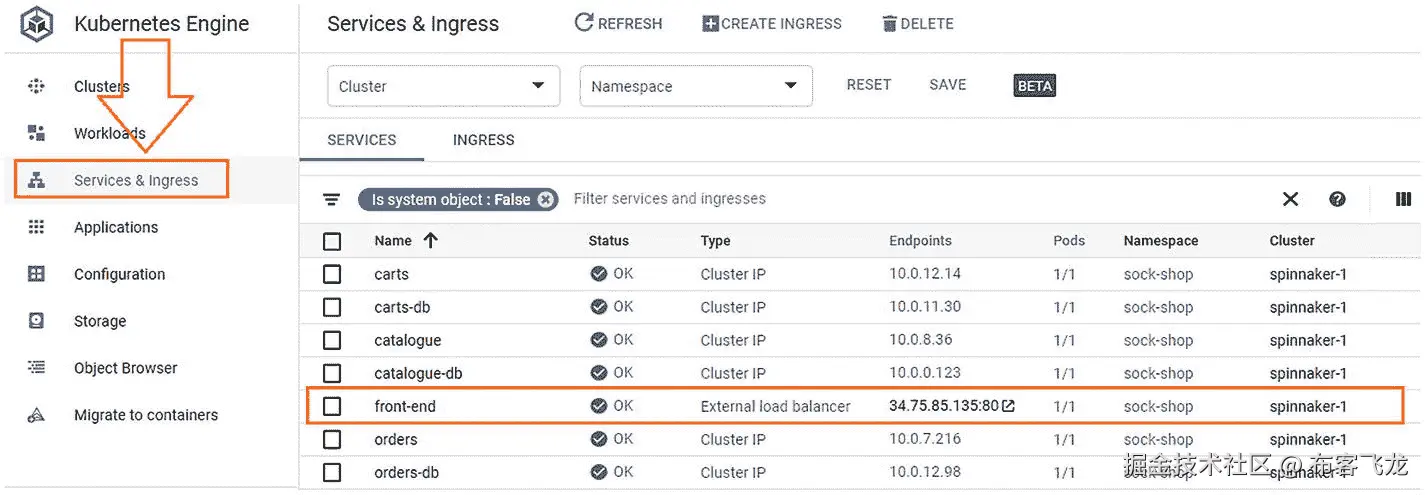1425x495 pixels.
Task: Tick the carts-db row checkbox
Action: pyautogui.click(x=332, y=307)
